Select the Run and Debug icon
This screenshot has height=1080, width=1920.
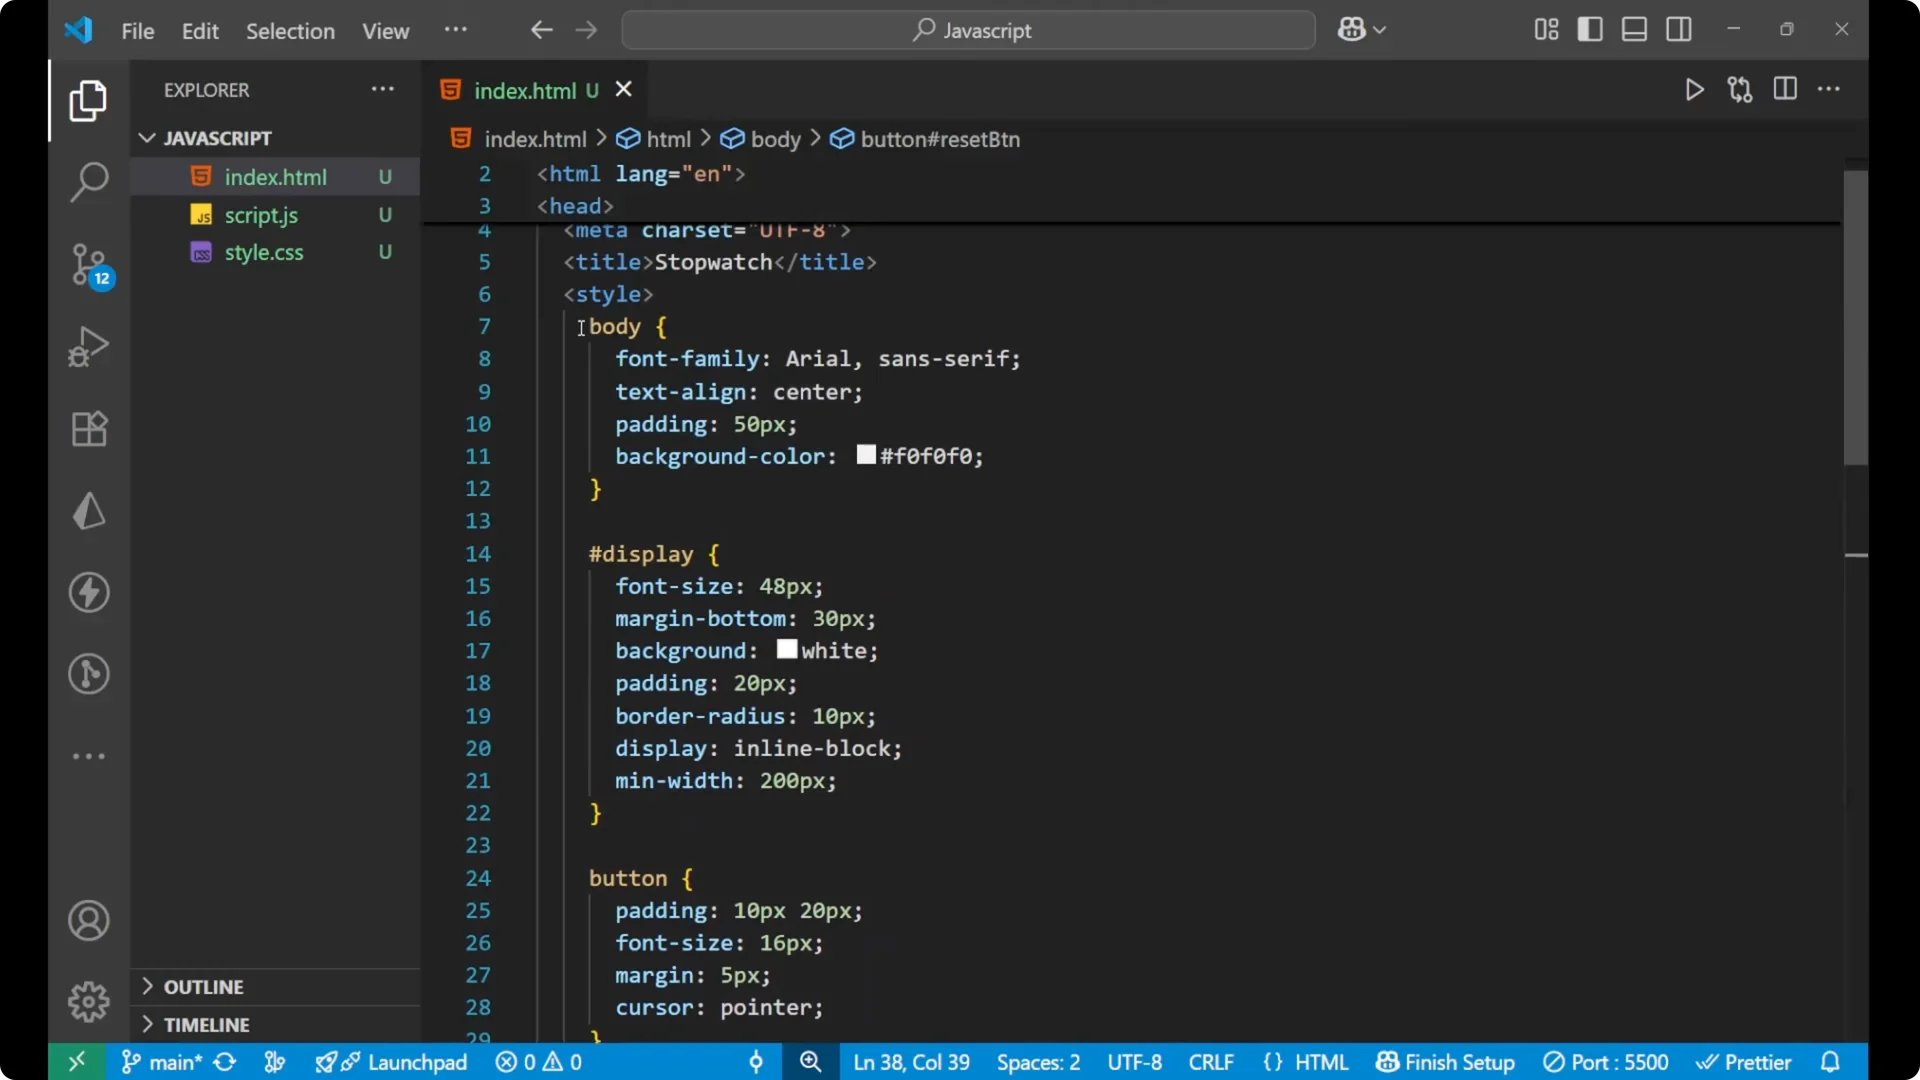coord(88,346)
